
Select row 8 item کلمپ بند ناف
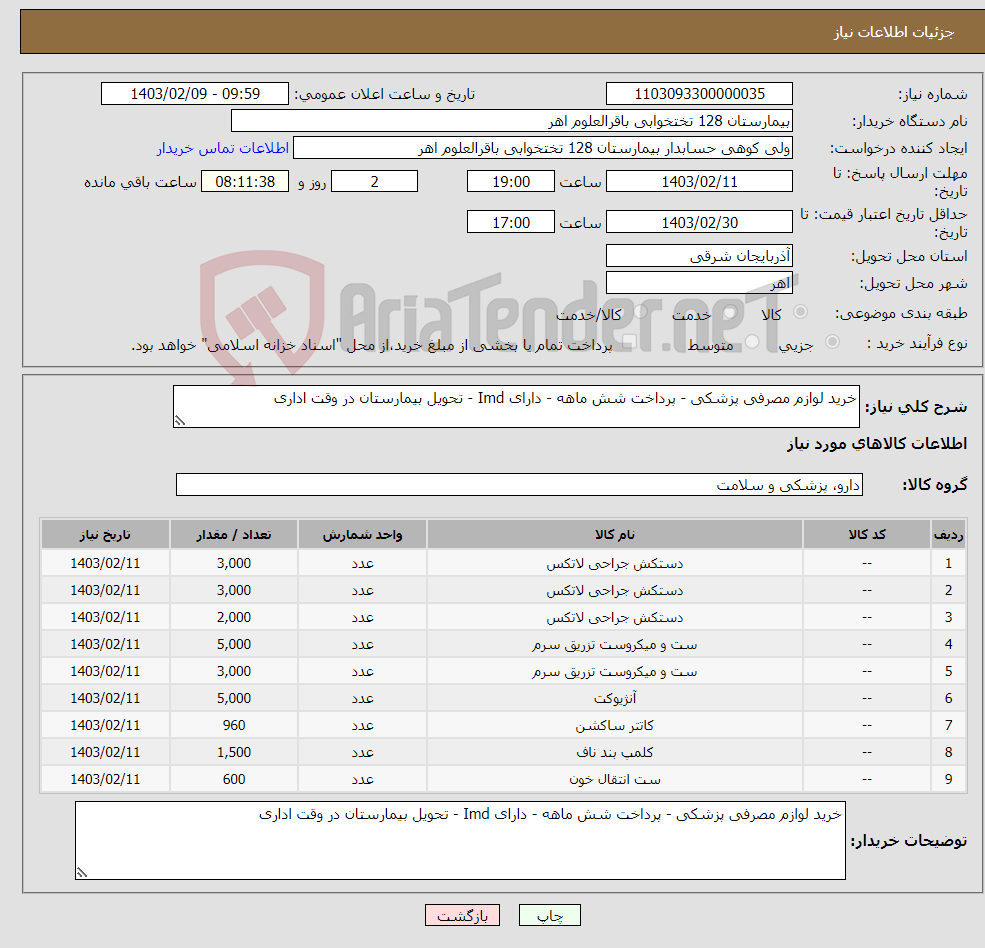tap(615, 753)
